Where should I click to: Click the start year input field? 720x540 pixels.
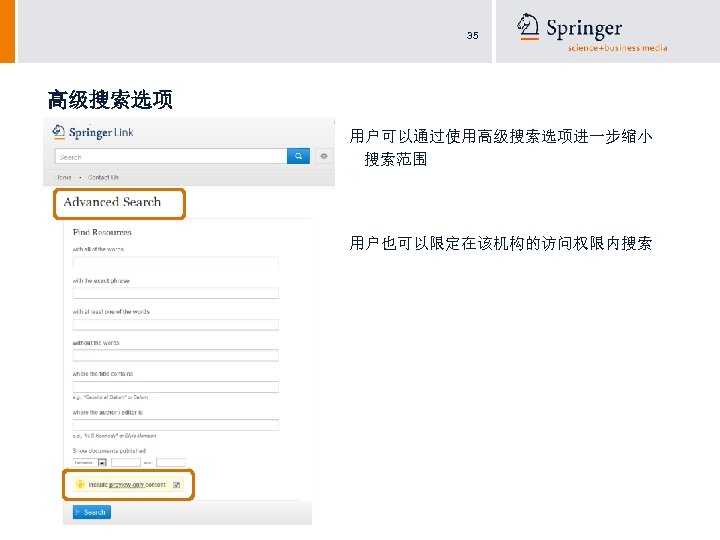click(x=126, y=462)
